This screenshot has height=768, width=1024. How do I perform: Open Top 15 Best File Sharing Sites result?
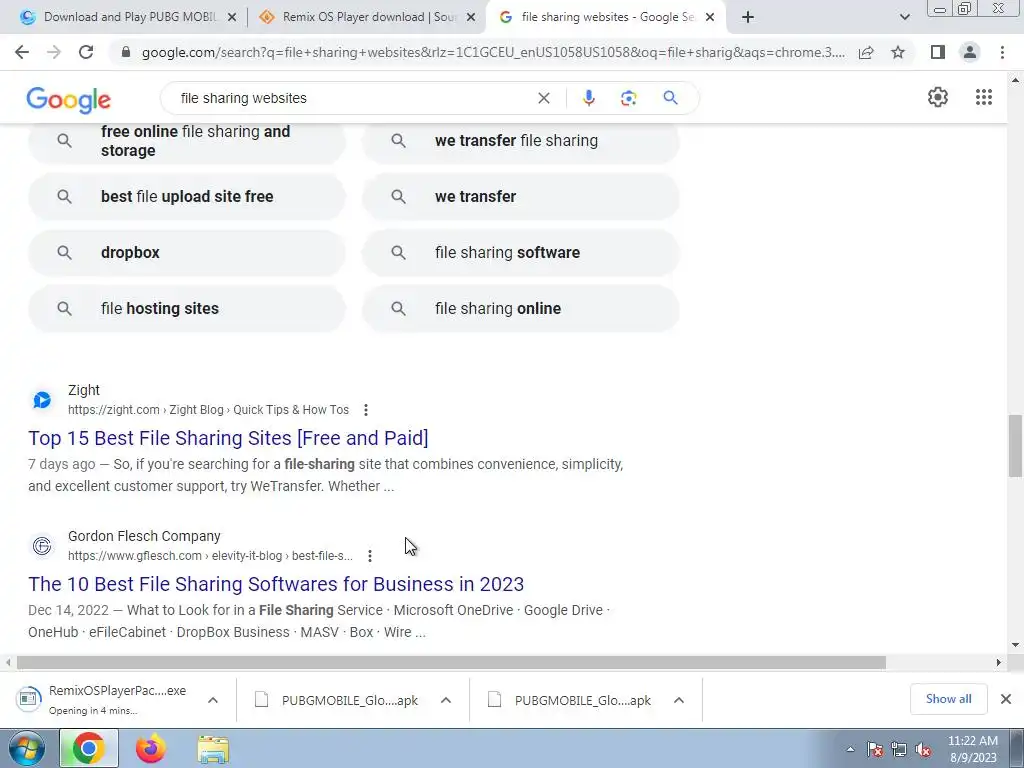coord(228,438)
